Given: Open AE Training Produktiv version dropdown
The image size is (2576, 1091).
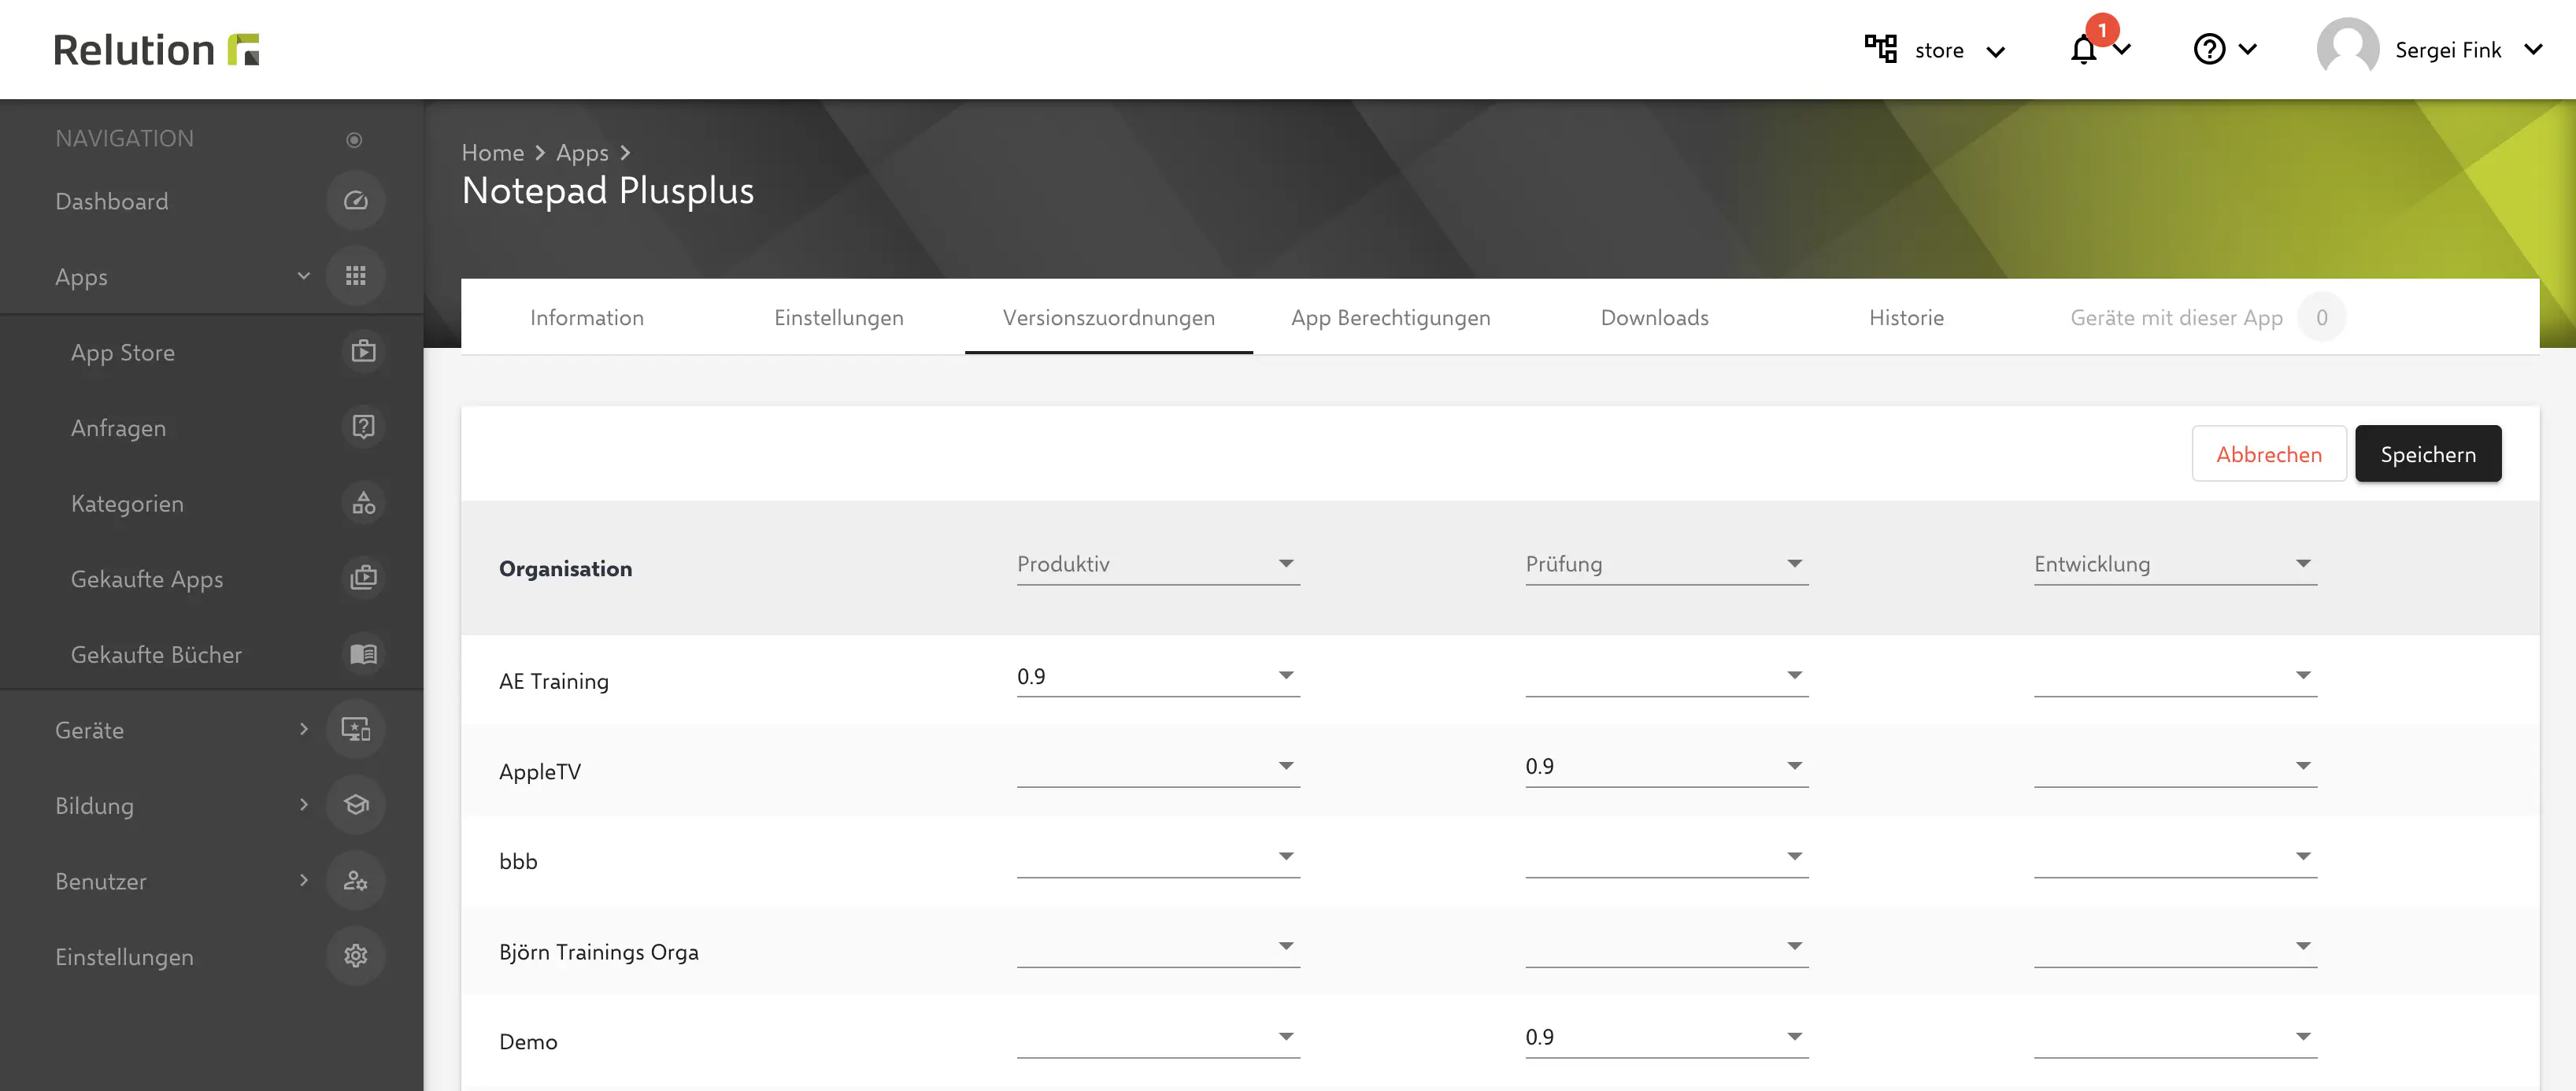Looking at the screenshot, I should [x=1158, y=676].
